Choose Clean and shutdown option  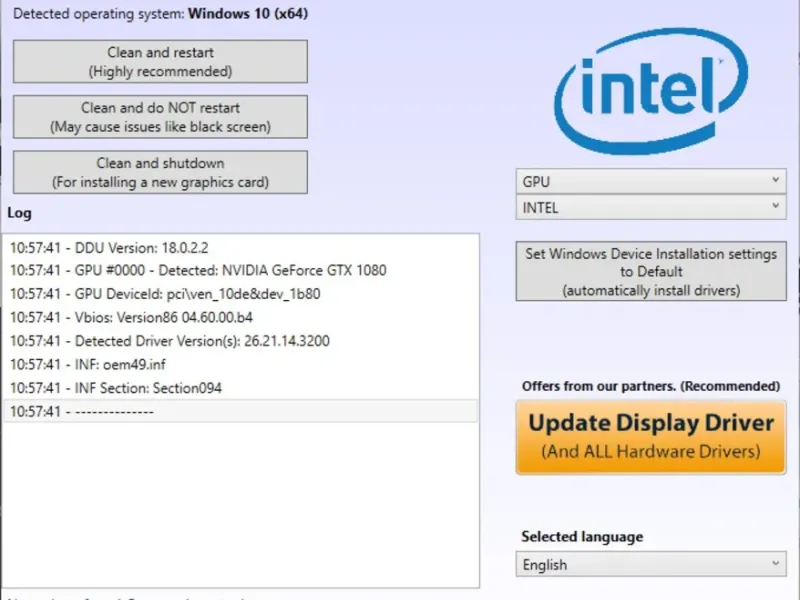160,172
